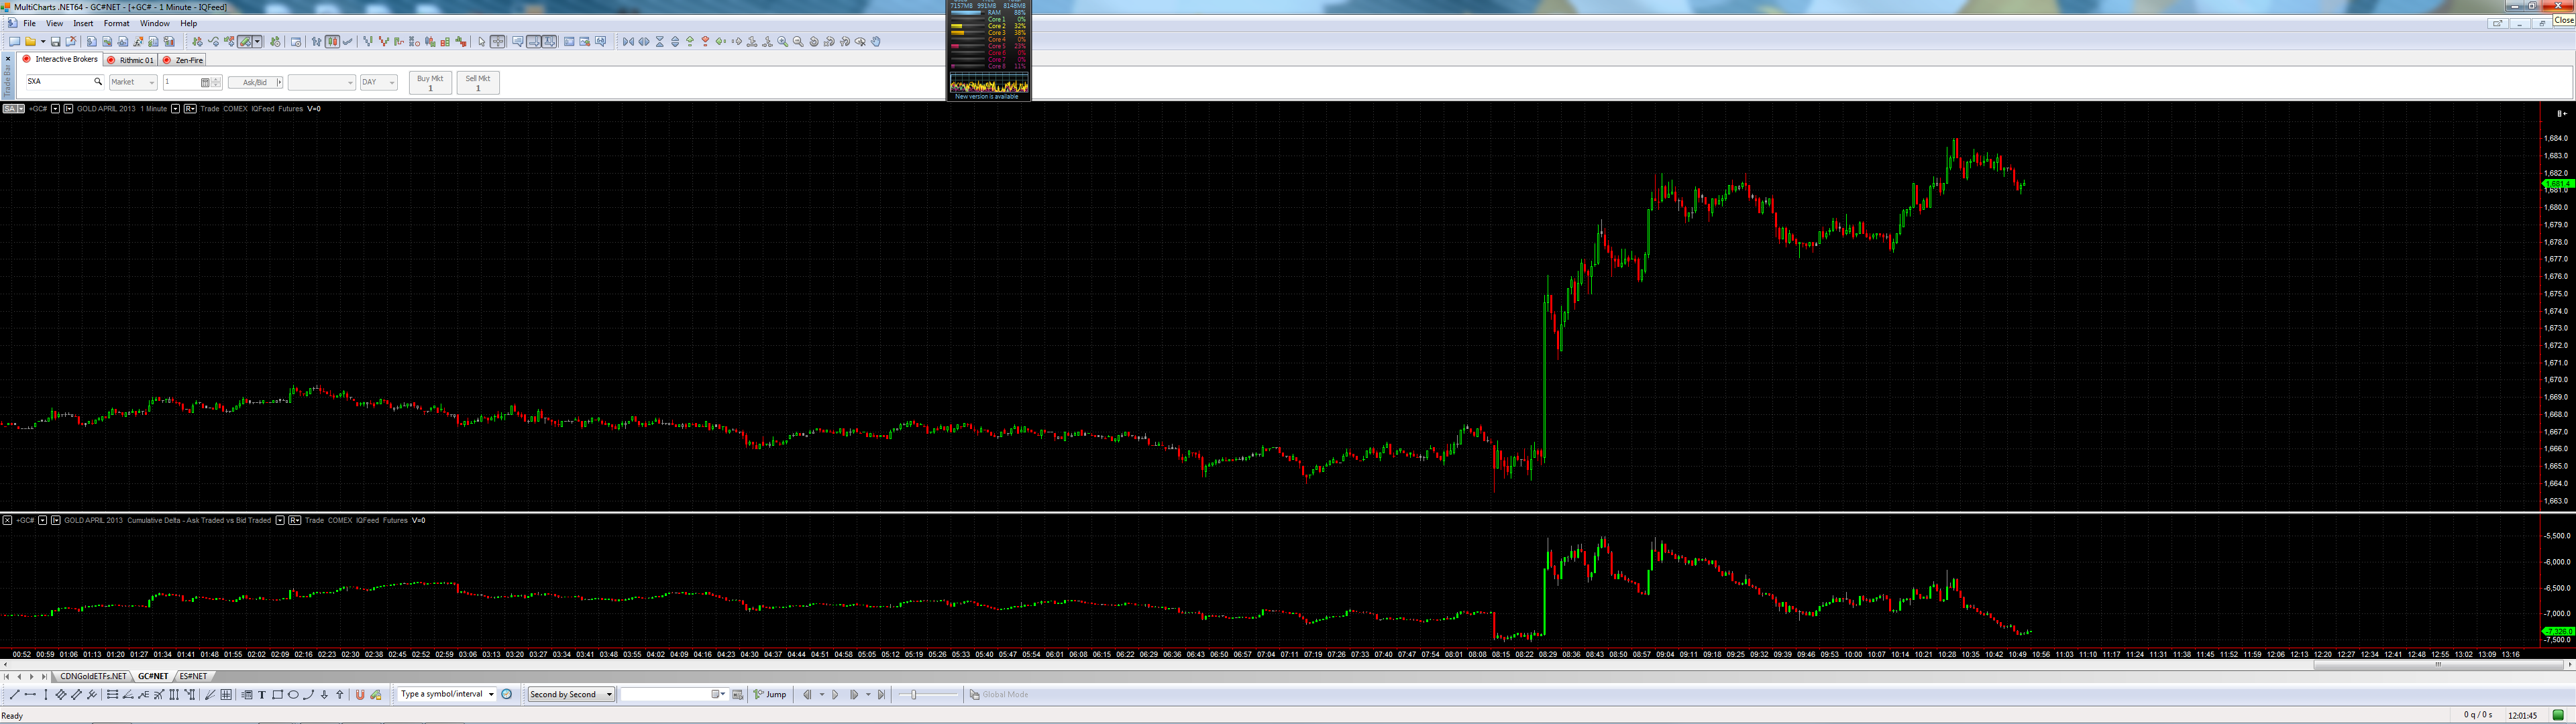This screenshot has width=2576, height=724.
Task: Select the Vertical Line drawing tool
Action: pos(46,695)
